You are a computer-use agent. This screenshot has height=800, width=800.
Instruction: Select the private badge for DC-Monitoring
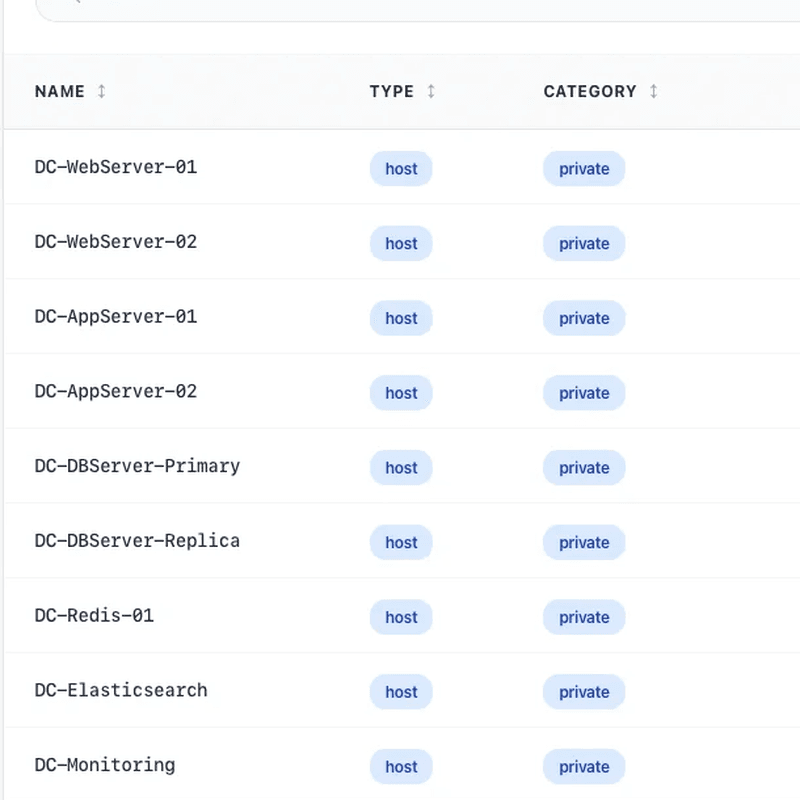tap(584, 766)
